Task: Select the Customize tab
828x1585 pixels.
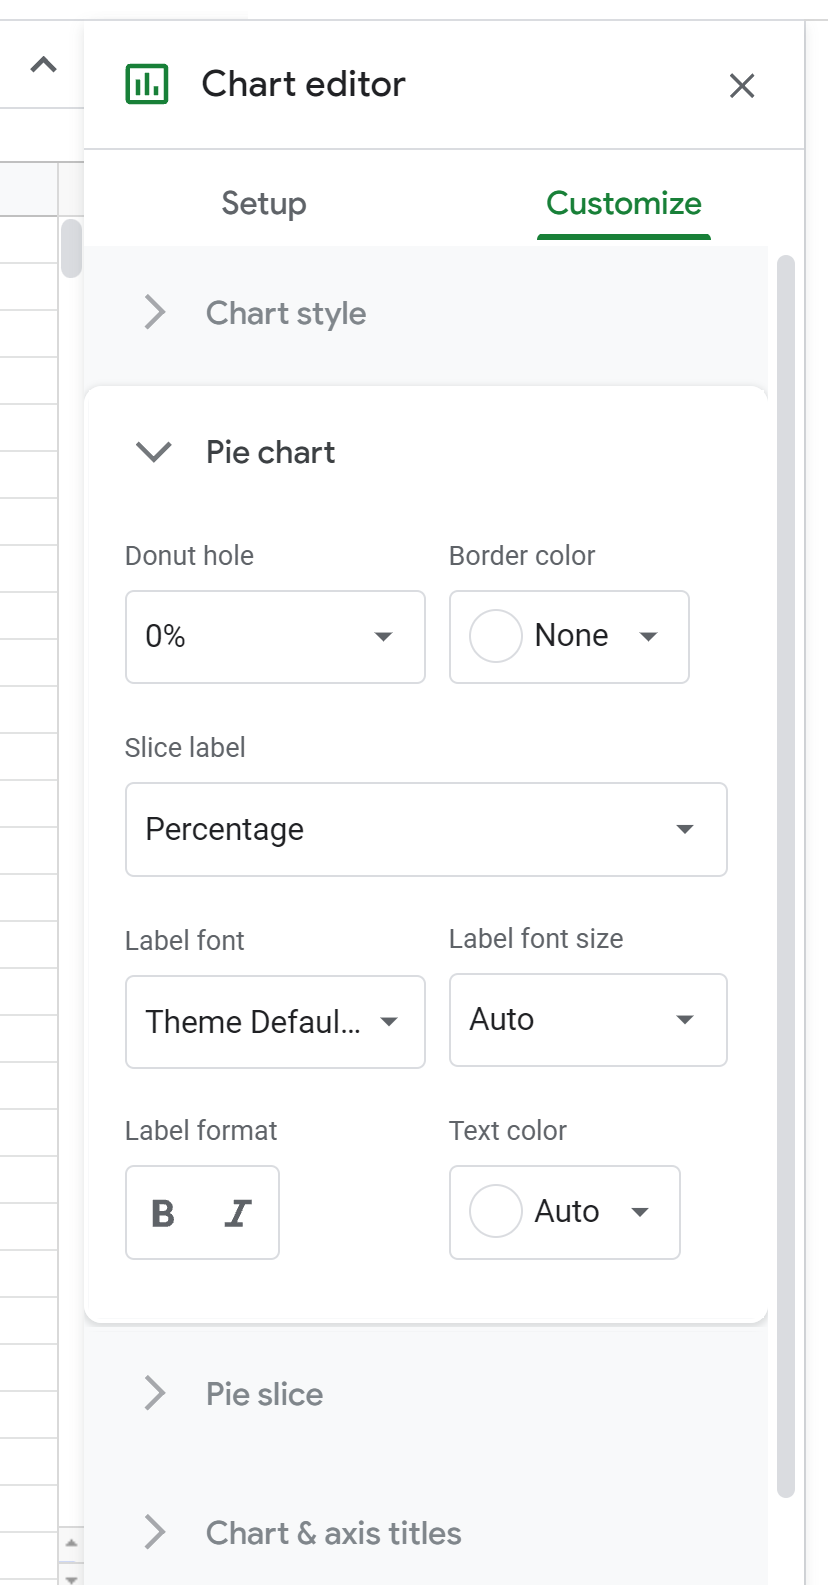Action: (623, 204)
